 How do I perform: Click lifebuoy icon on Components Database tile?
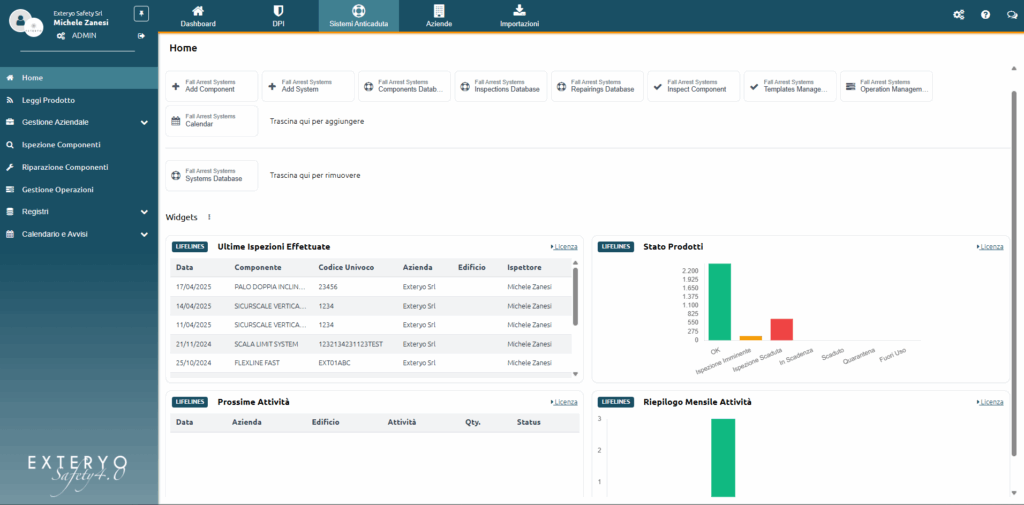pos(368,86)
